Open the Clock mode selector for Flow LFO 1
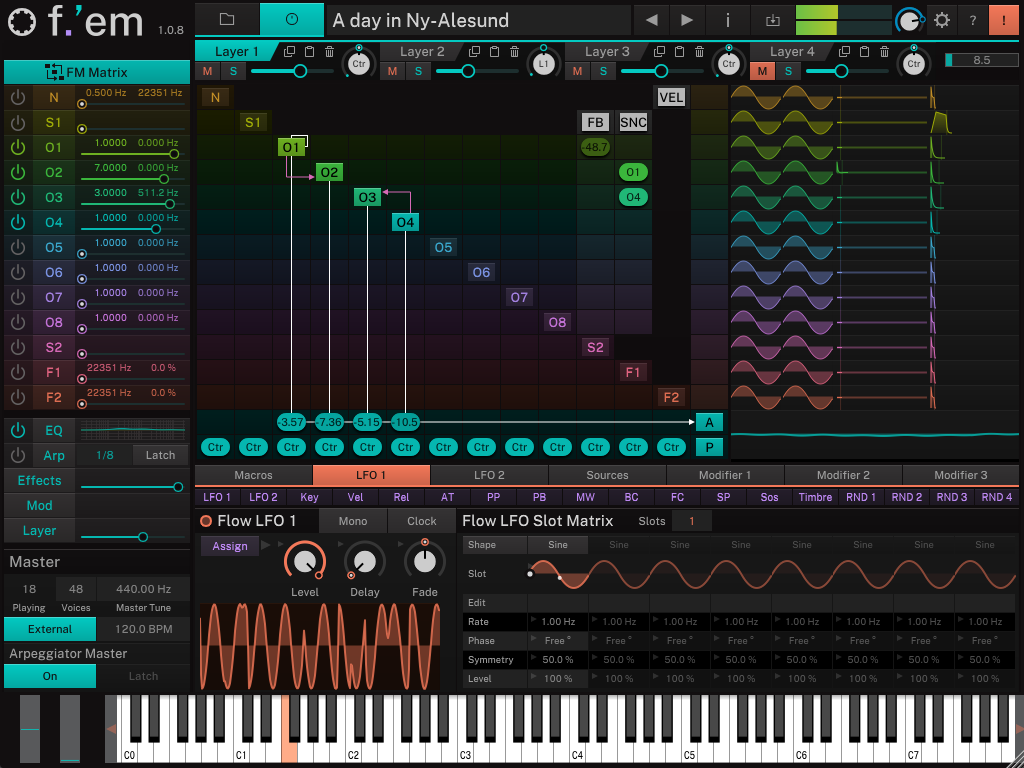 421,520
